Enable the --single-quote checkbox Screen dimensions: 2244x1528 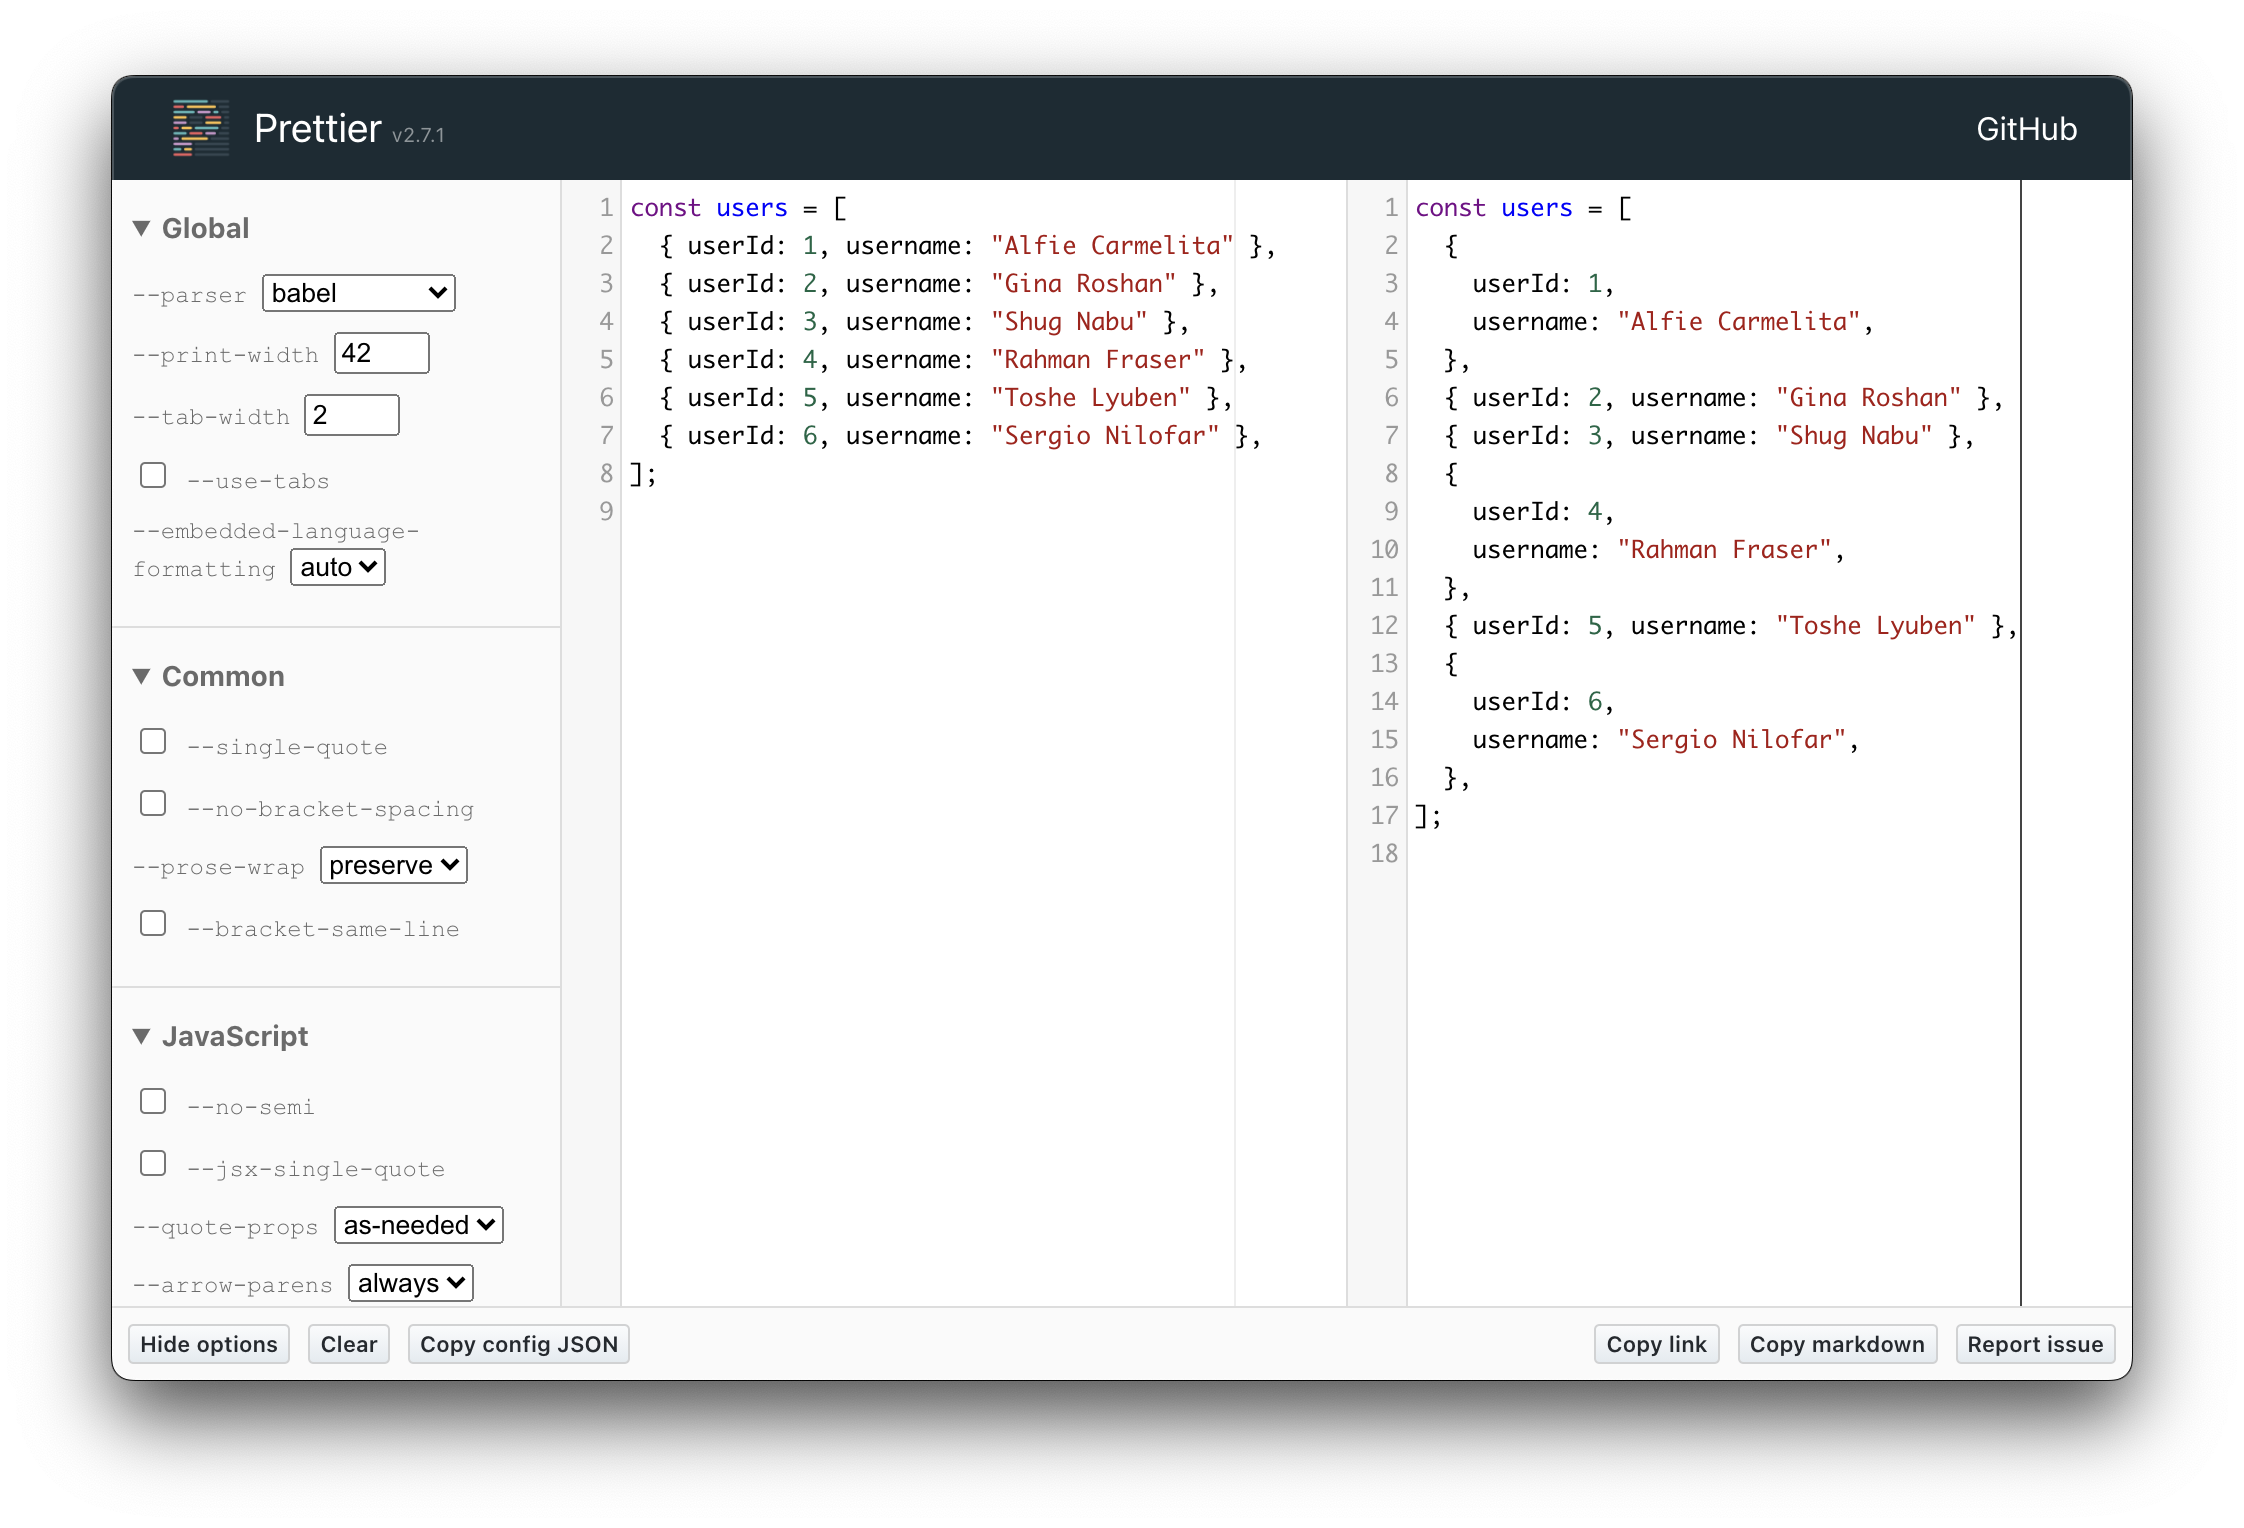point(153,741)
